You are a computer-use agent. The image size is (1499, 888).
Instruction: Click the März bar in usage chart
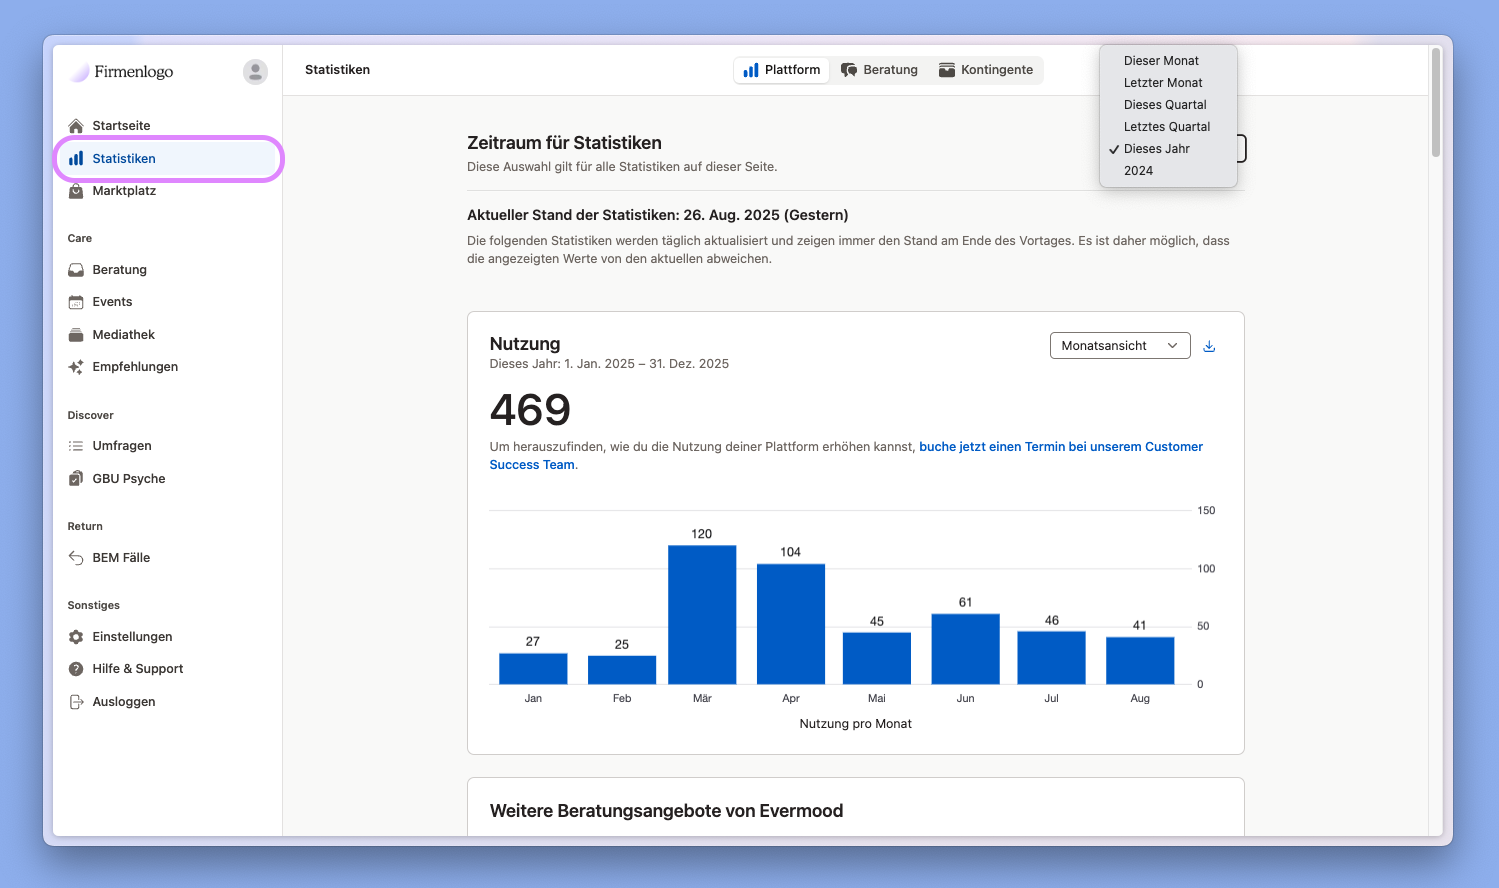[702, 615]
